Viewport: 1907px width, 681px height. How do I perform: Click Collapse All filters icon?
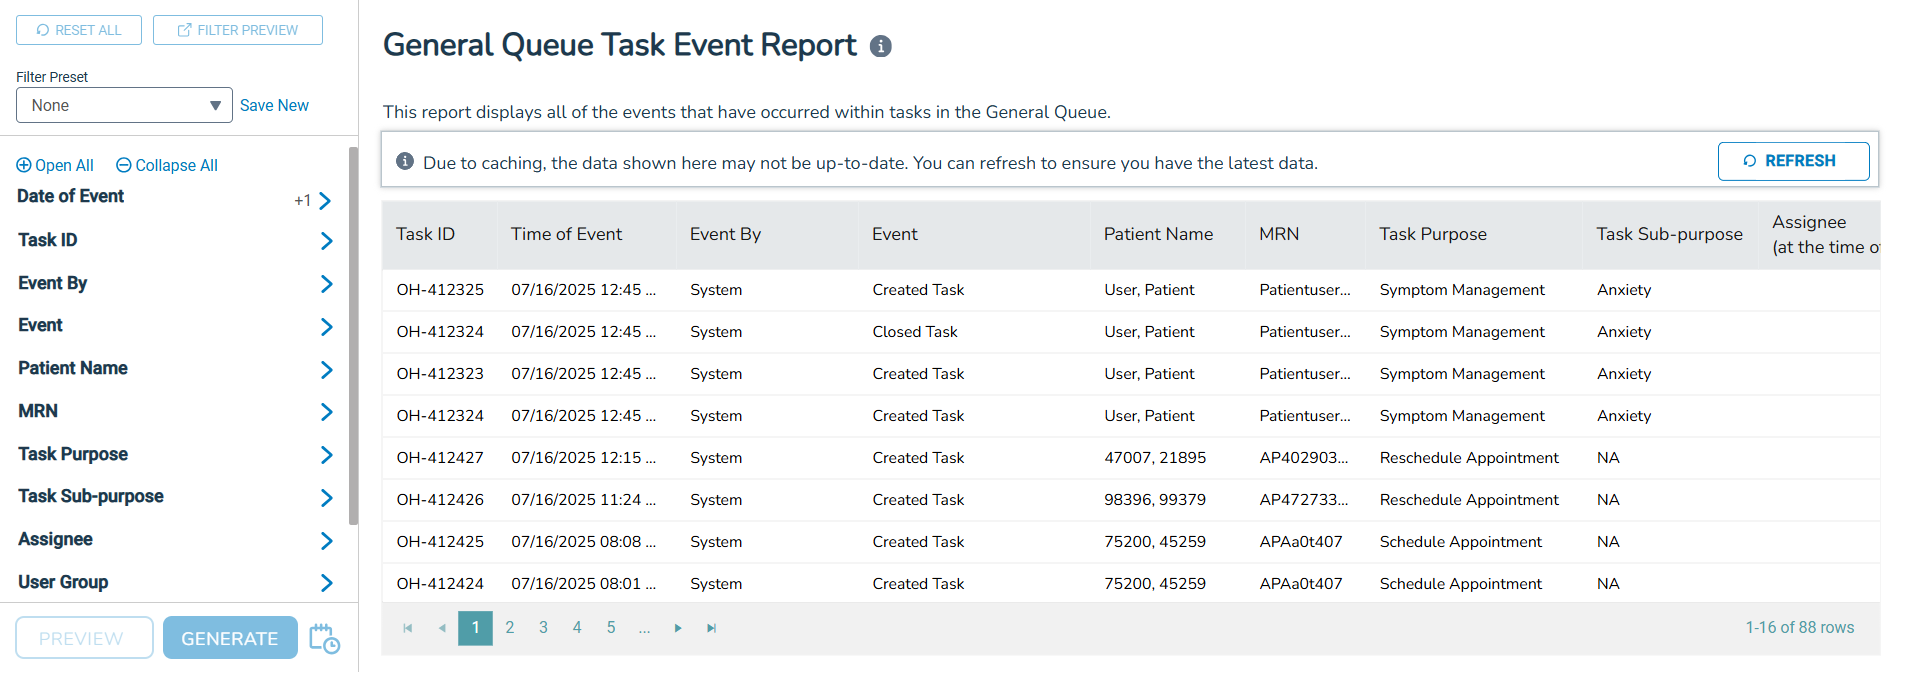124,166
